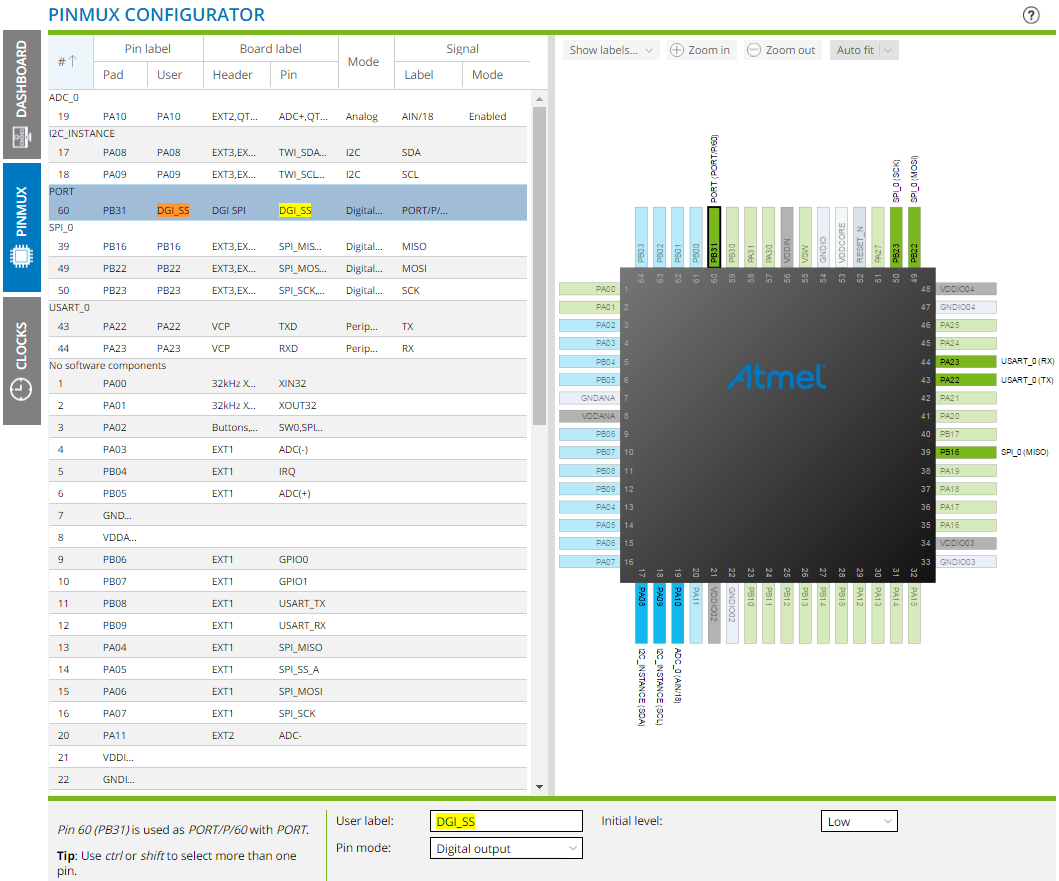Select the PB04 pin on chip

pos(589,361)
